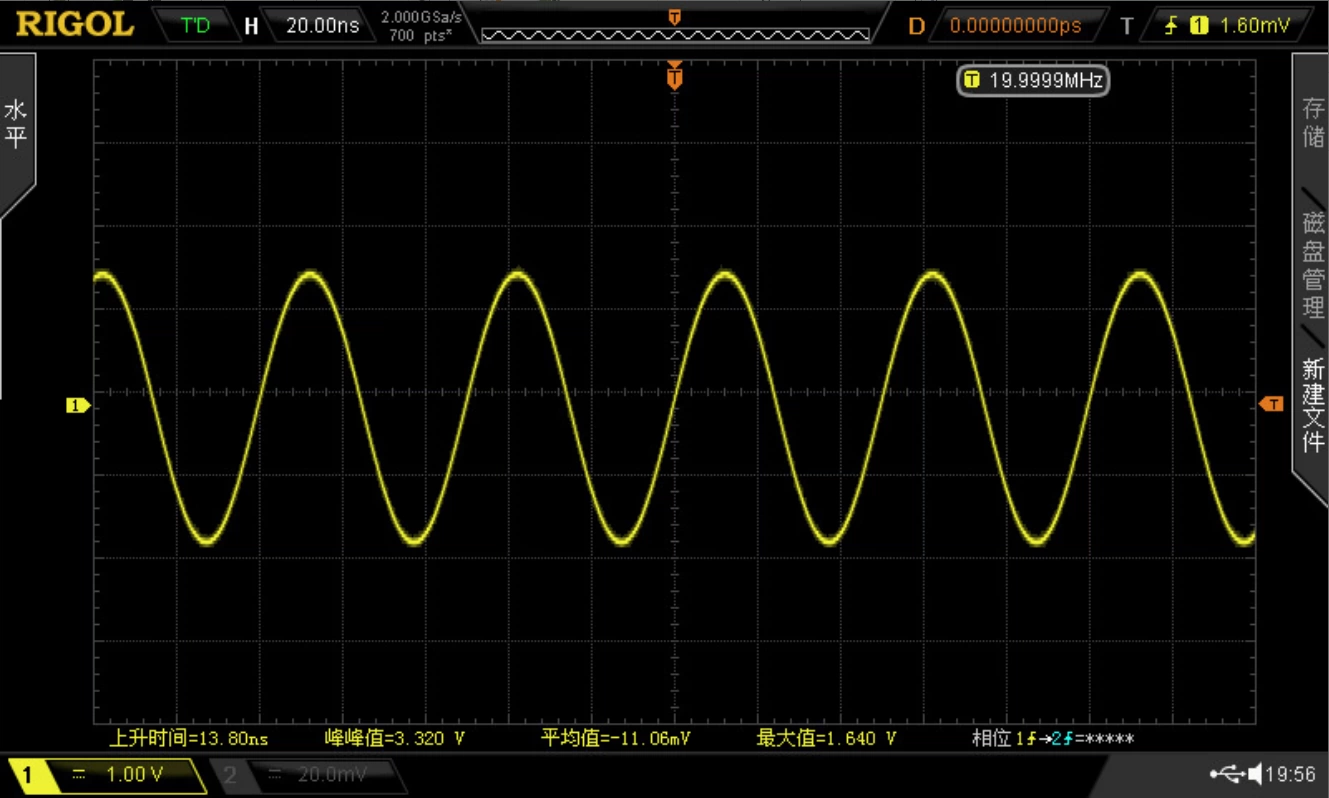Image resolution: width=1329 pixels, height=798 pixels.
Task: Click the 峰峰值=3.320 V measurement
Action: click(395, 739)
